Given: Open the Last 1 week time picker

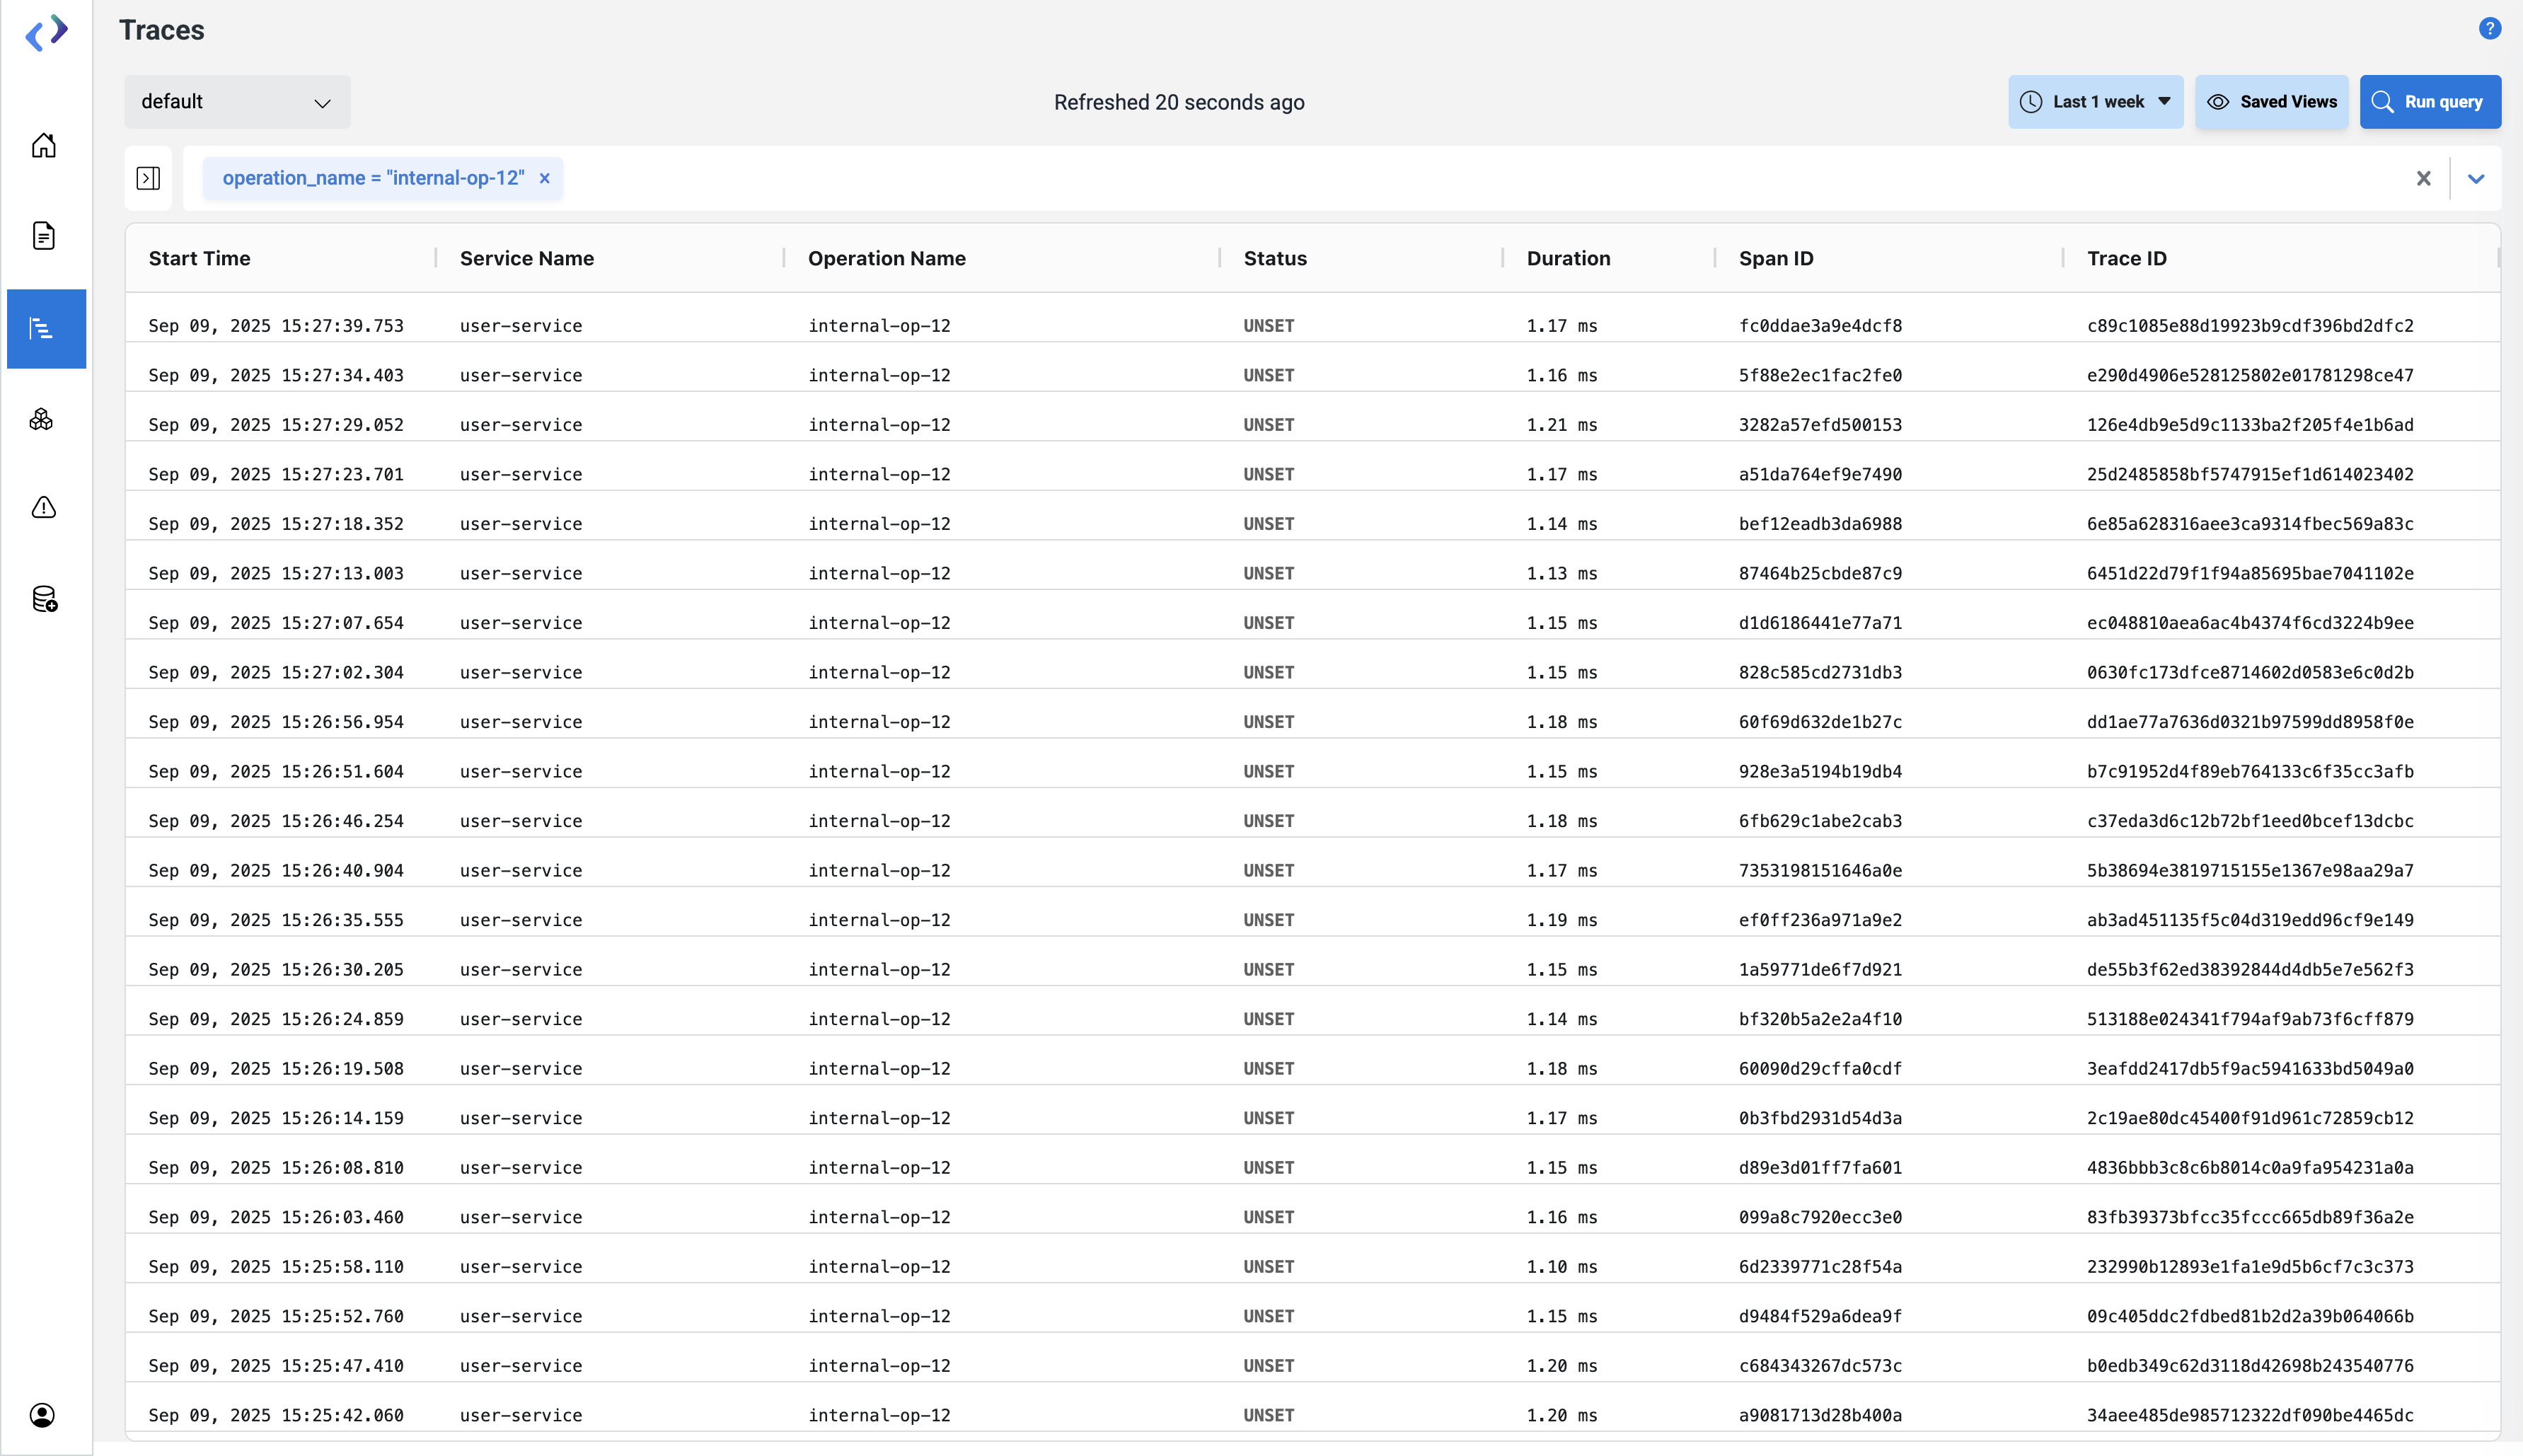Looking at the screenshot, I should [x=2095, y=102].
